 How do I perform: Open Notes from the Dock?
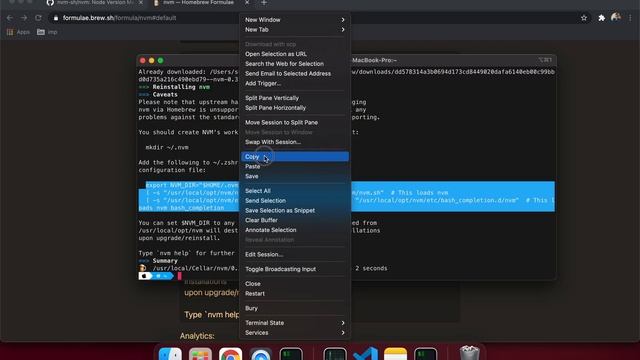[x=395, y=354]
